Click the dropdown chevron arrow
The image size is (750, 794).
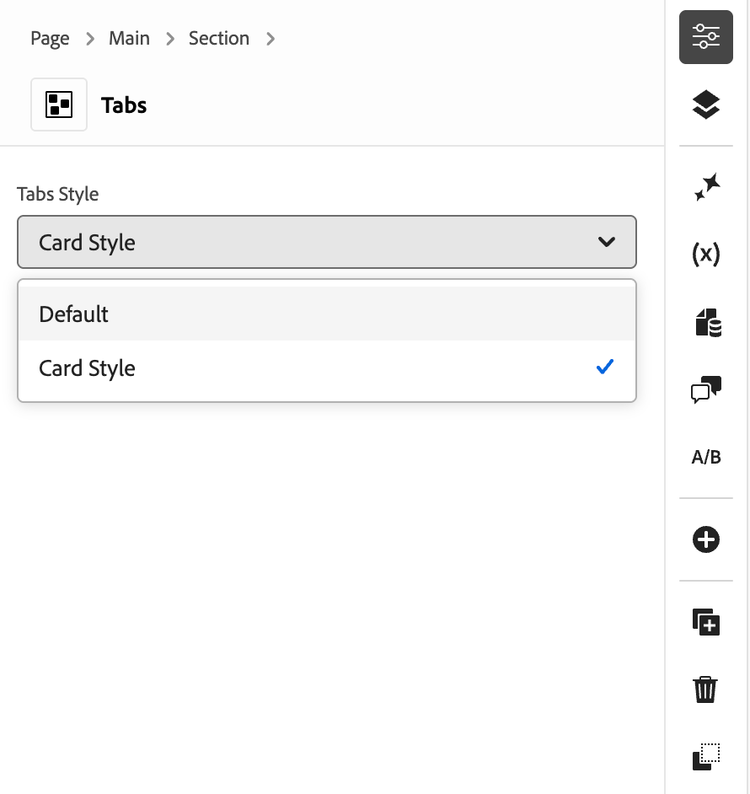click(606, 242)
